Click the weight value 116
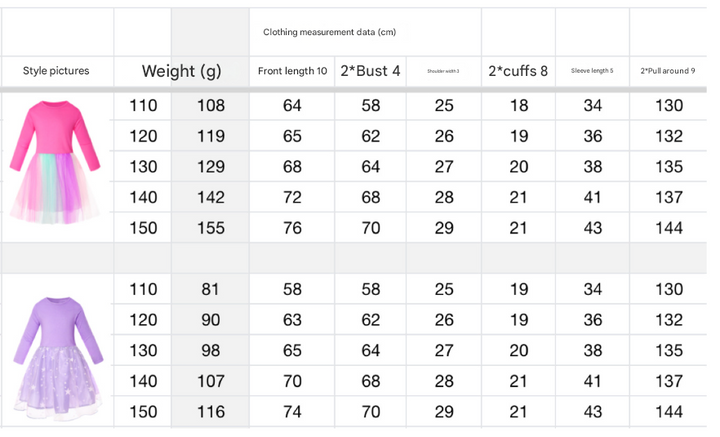720x437 pixels. [211, 412]
